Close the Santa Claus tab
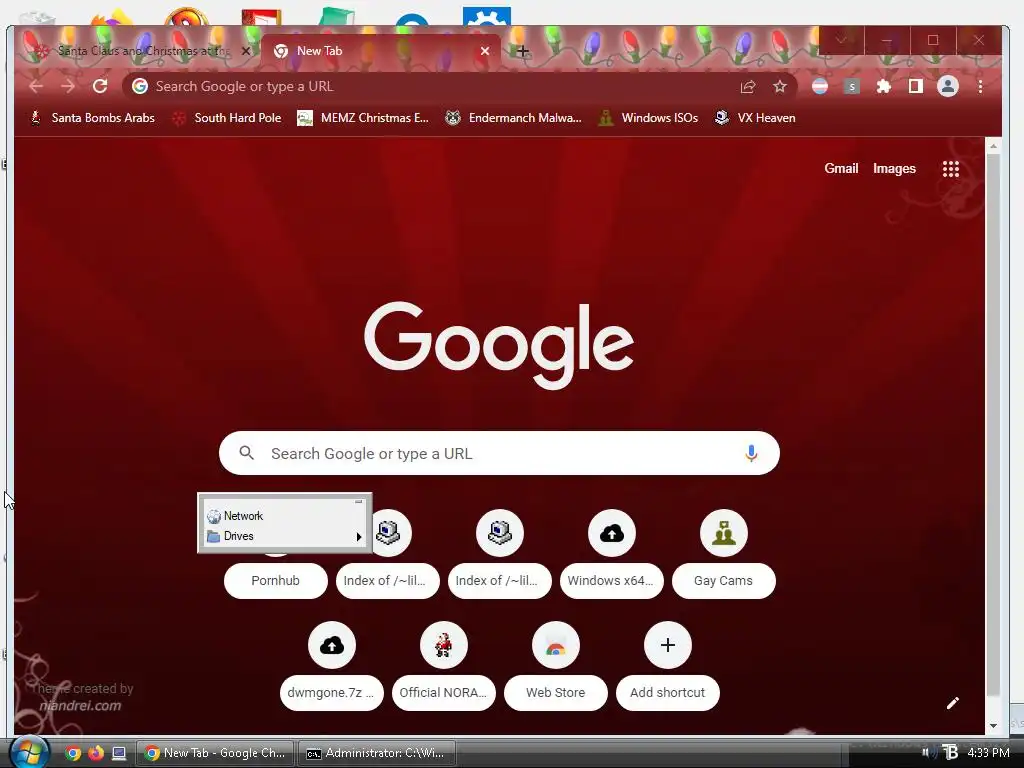1024x768 pixels. 246,51
